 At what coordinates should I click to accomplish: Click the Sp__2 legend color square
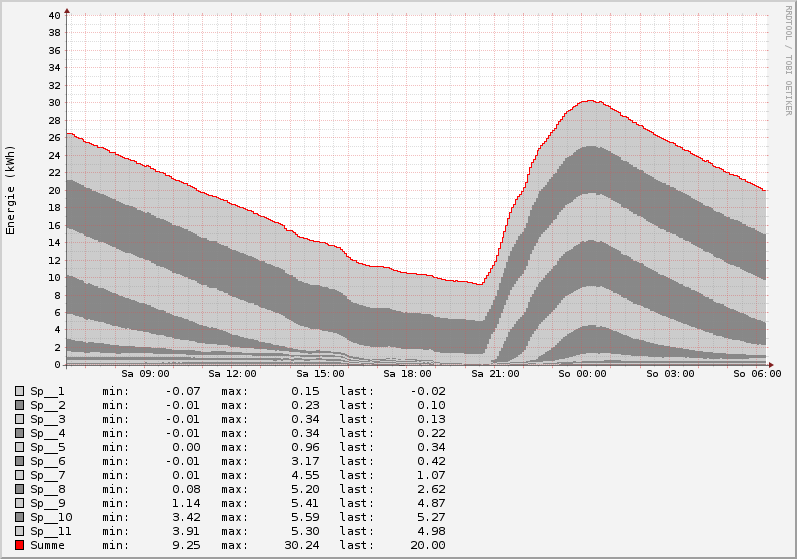tap(19, 405)
